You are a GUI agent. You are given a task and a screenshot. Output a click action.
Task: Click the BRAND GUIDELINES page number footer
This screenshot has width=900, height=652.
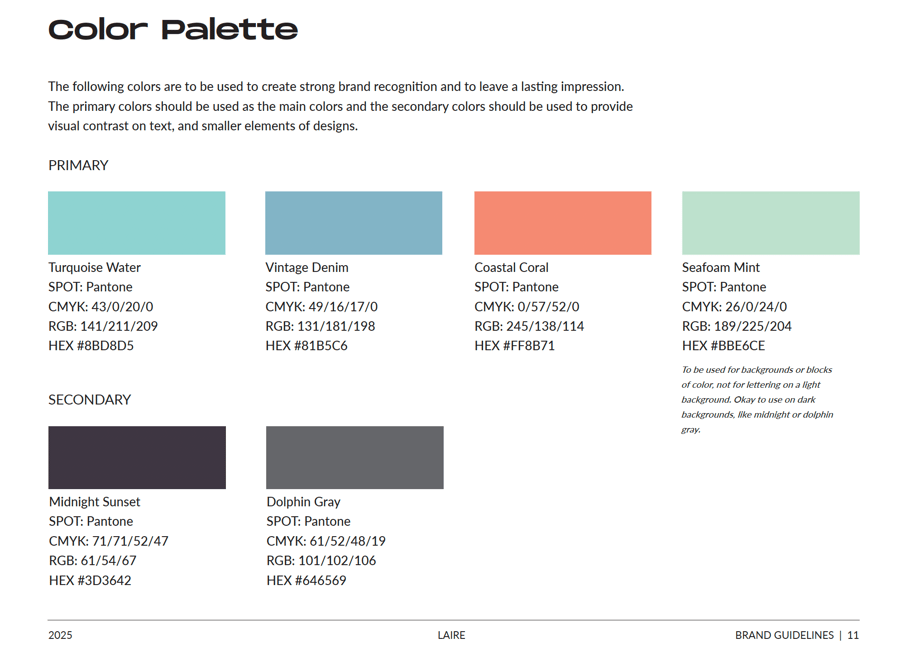[x=796, y=635]
